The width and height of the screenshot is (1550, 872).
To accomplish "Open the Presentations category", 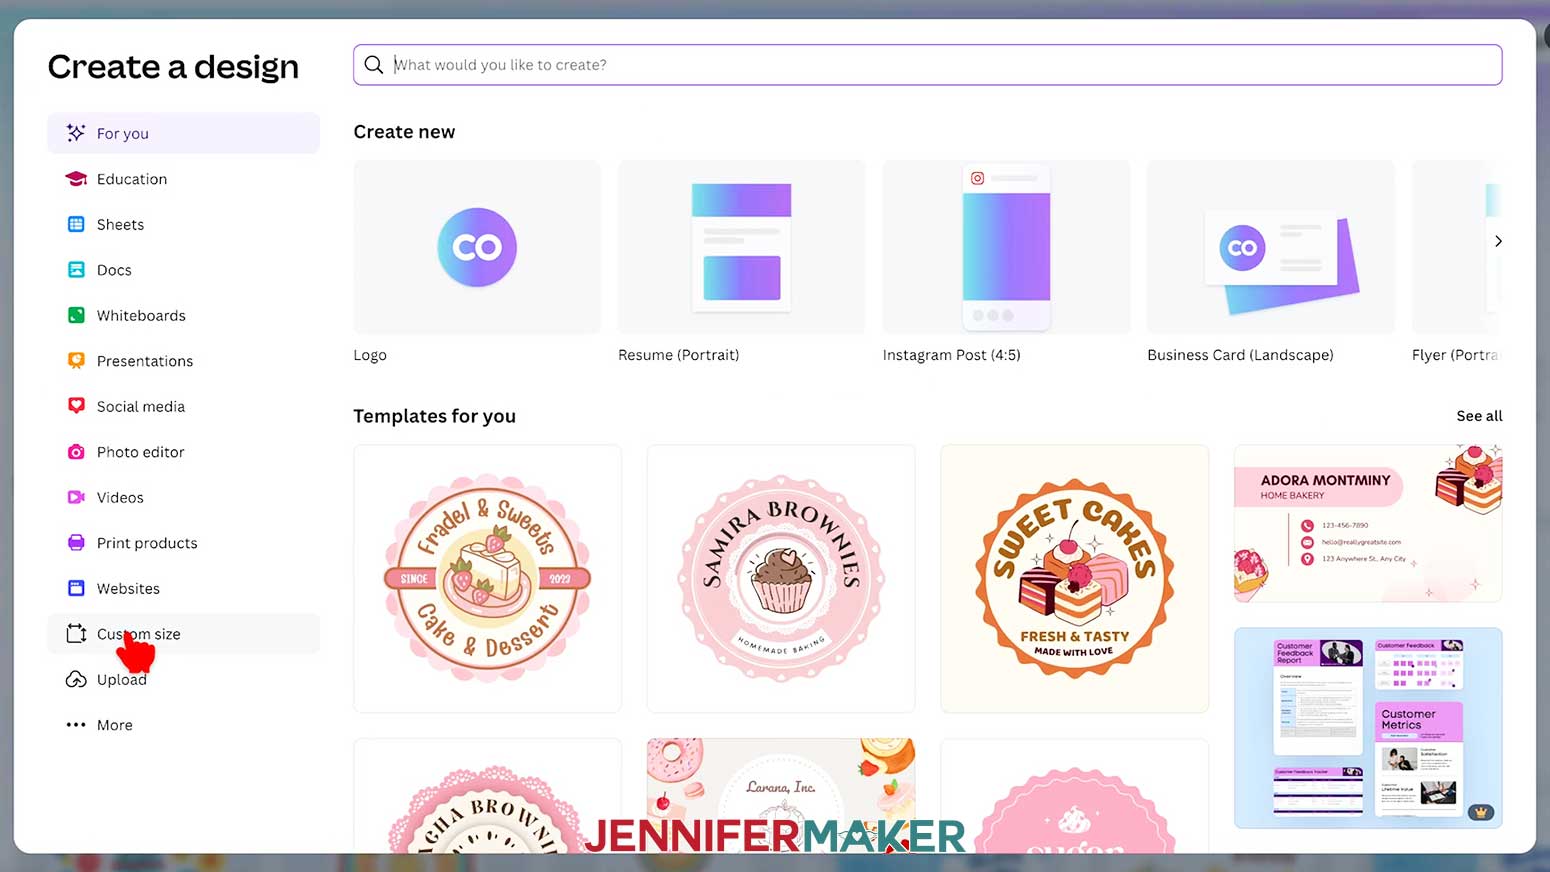I will tap(183, 361).
